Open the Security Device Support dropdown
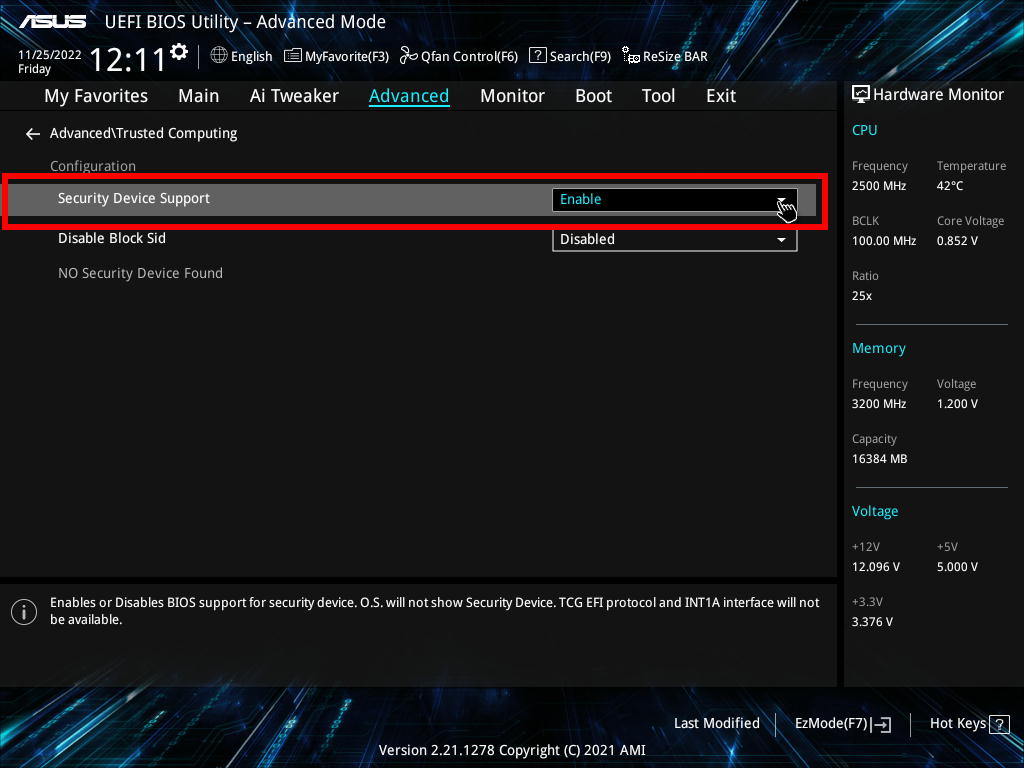Screen dimensions: 1024x768 (675, 199)
